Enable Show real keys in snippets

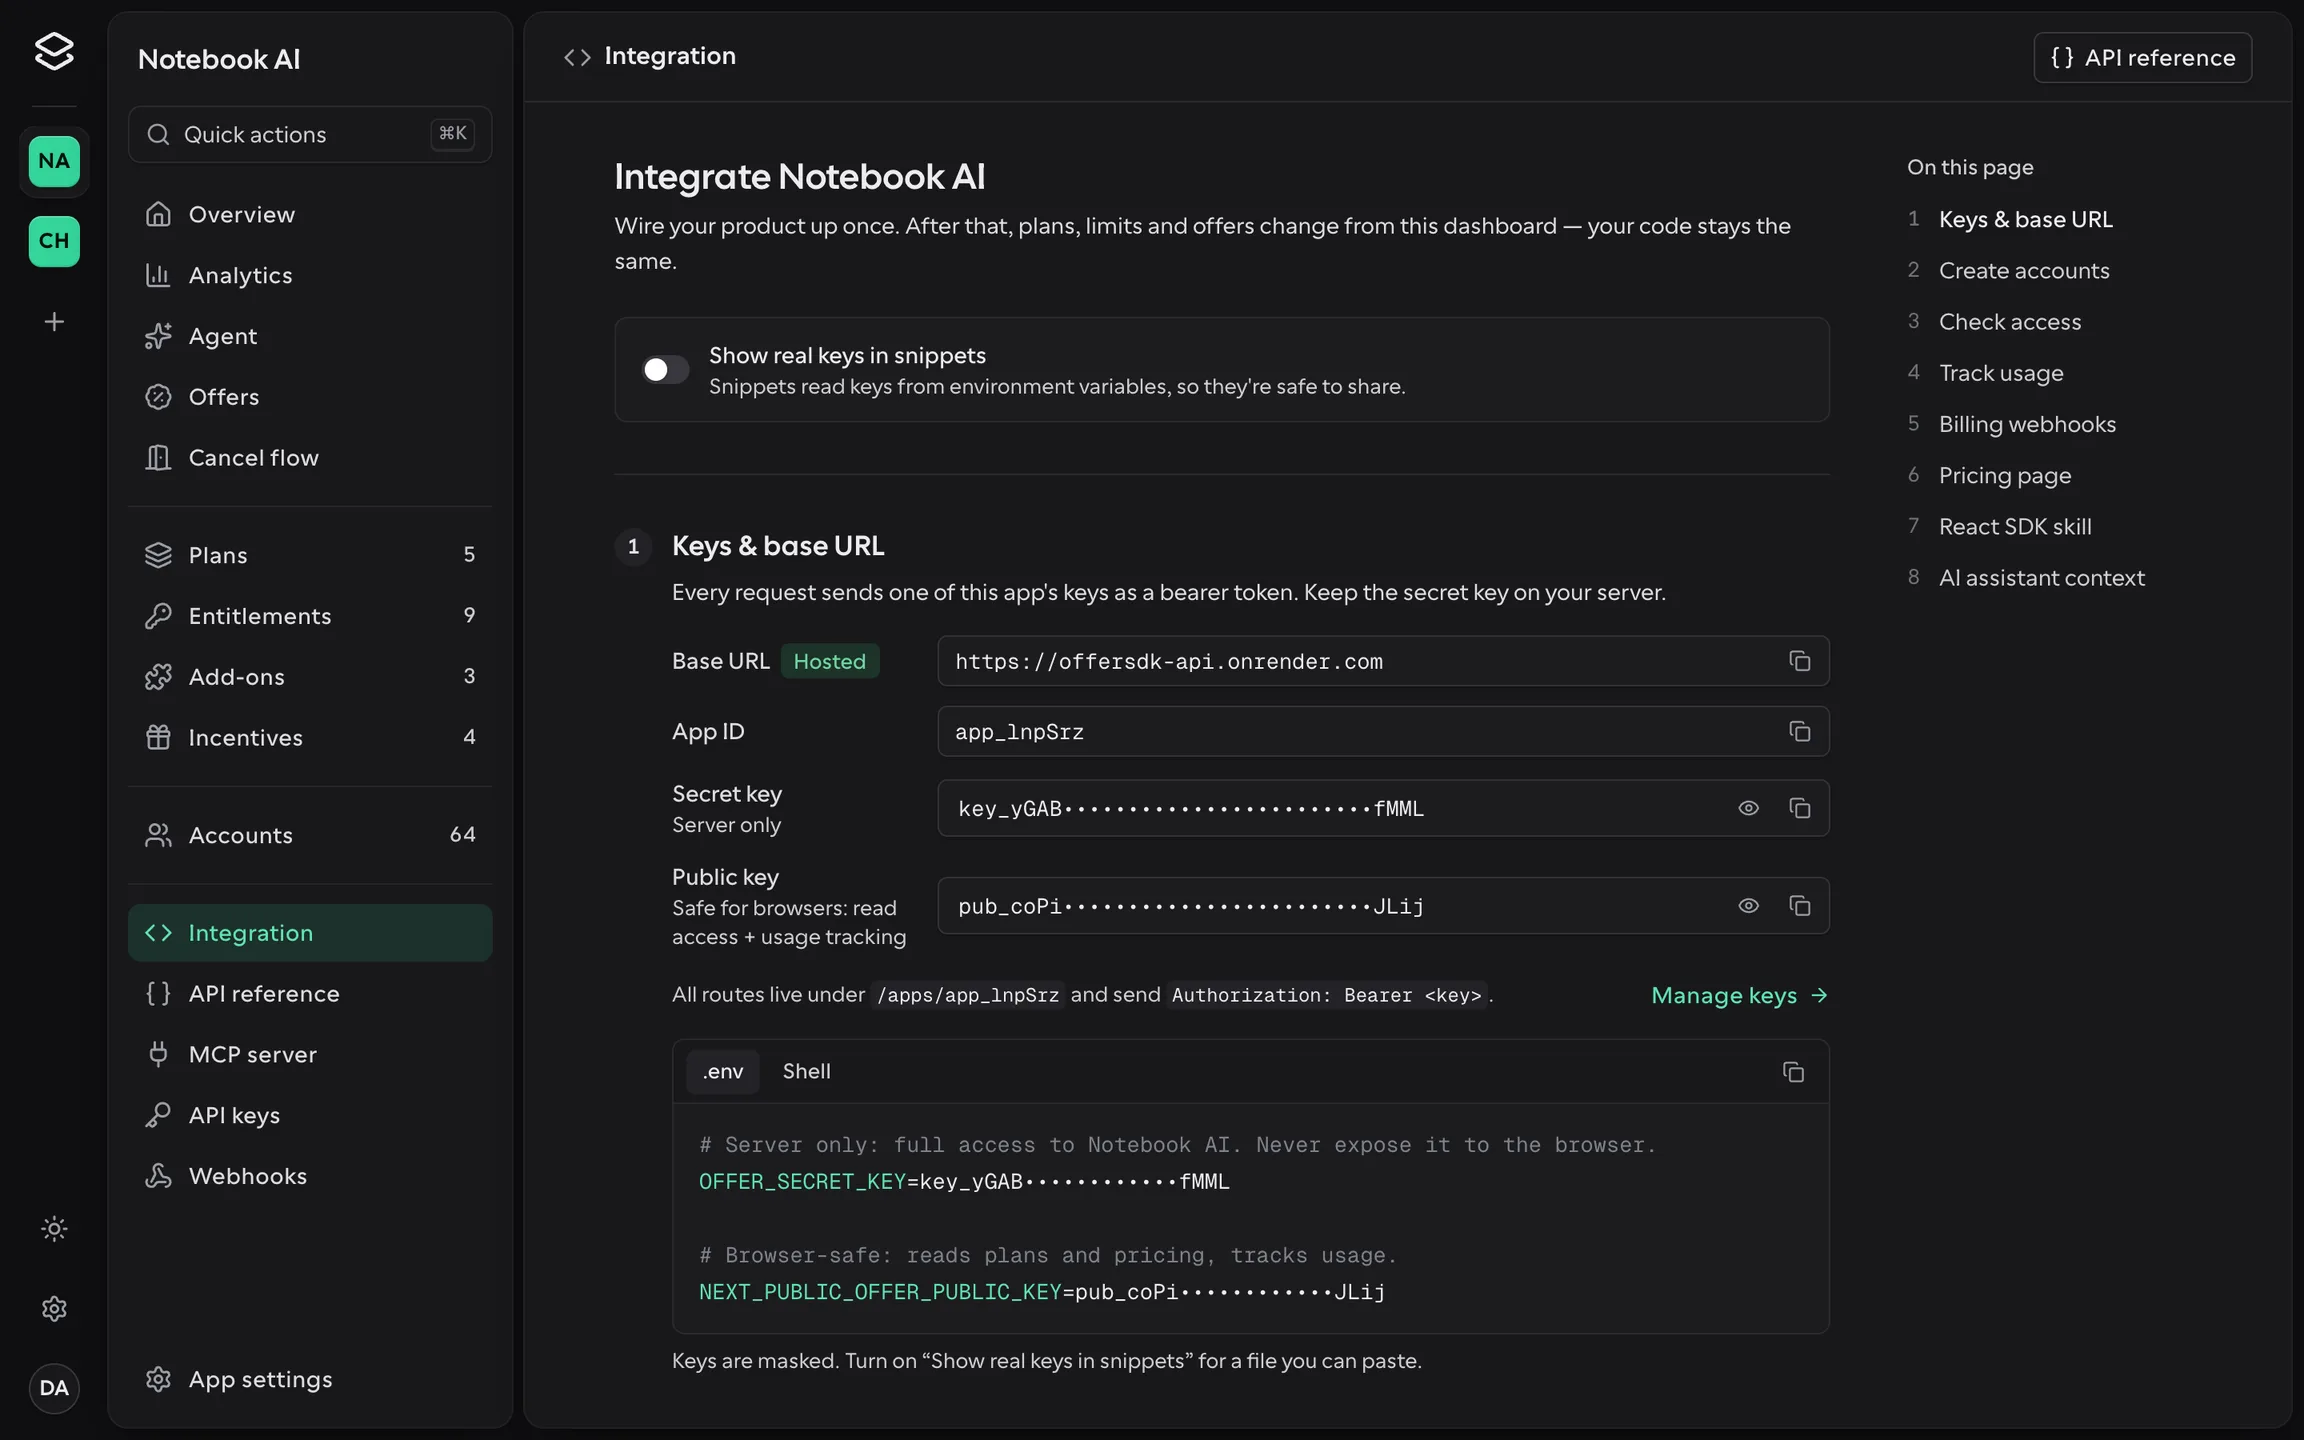(665, 370)
